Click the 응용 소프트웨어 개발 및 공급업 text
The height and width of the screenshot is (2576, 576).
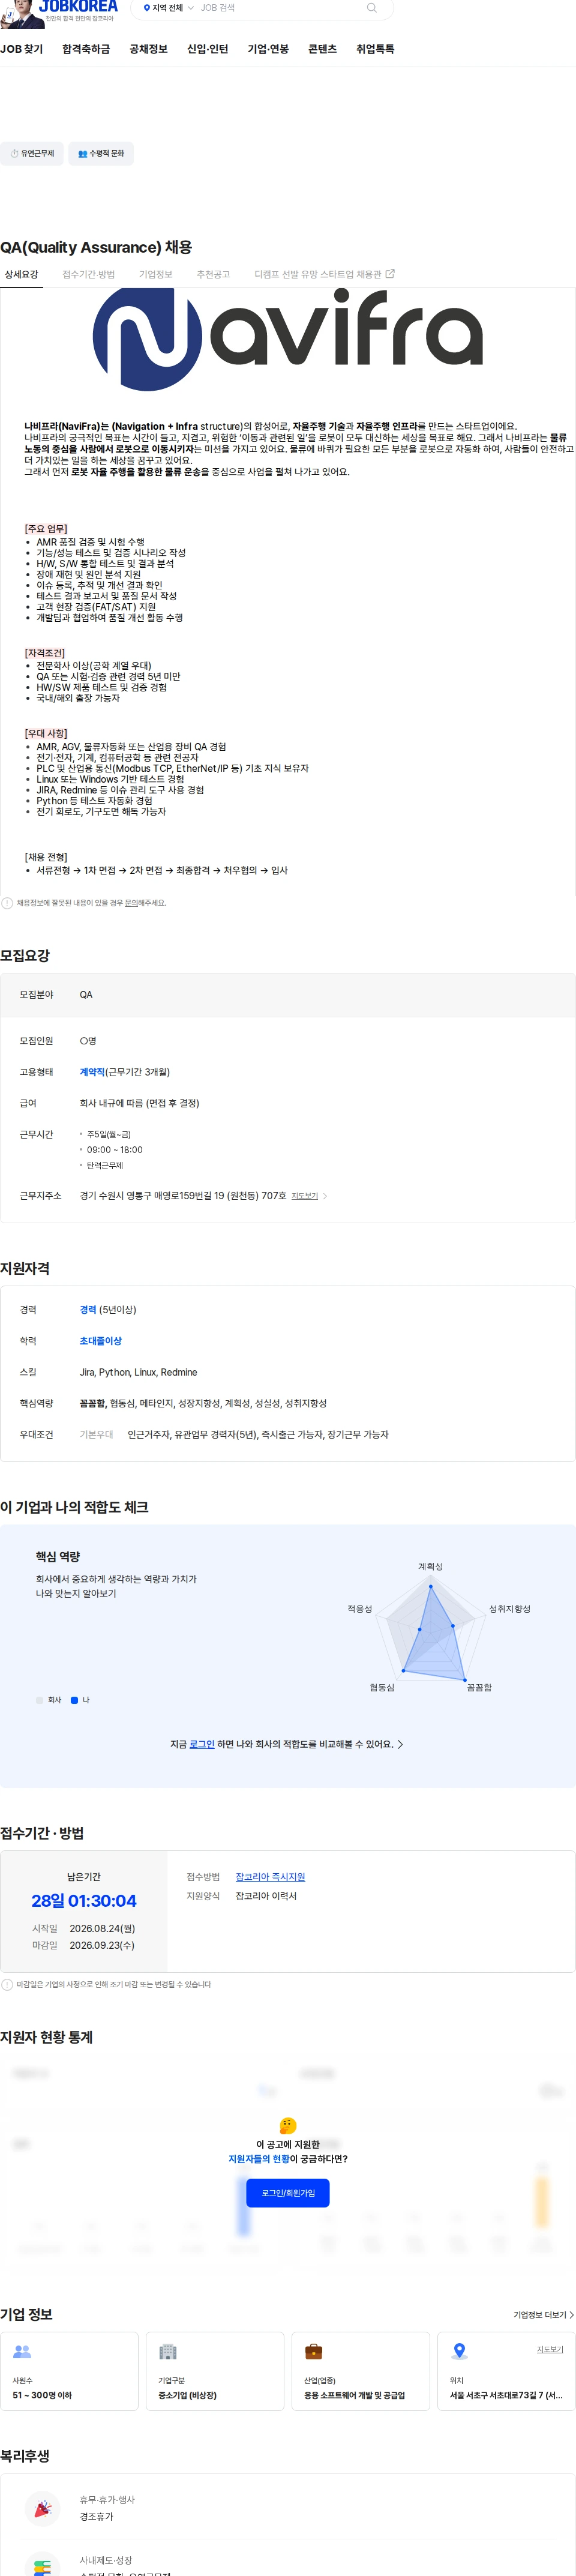(354, 2396)
